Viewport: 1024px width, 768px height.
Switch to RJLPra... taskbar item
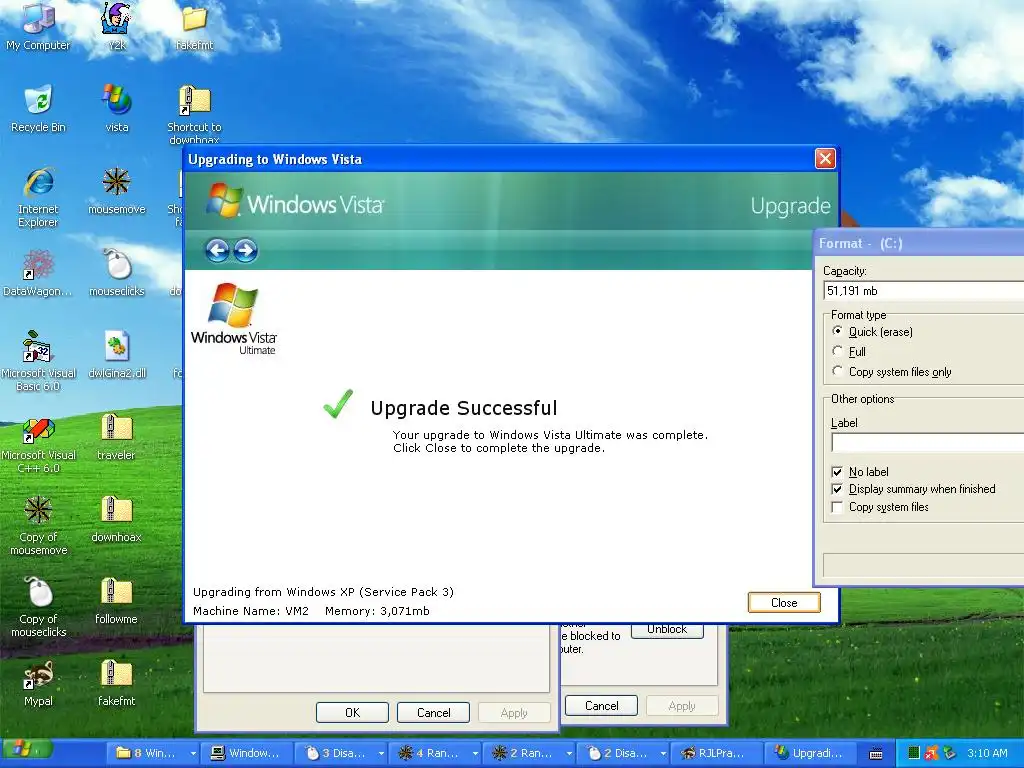coord(716,753)
